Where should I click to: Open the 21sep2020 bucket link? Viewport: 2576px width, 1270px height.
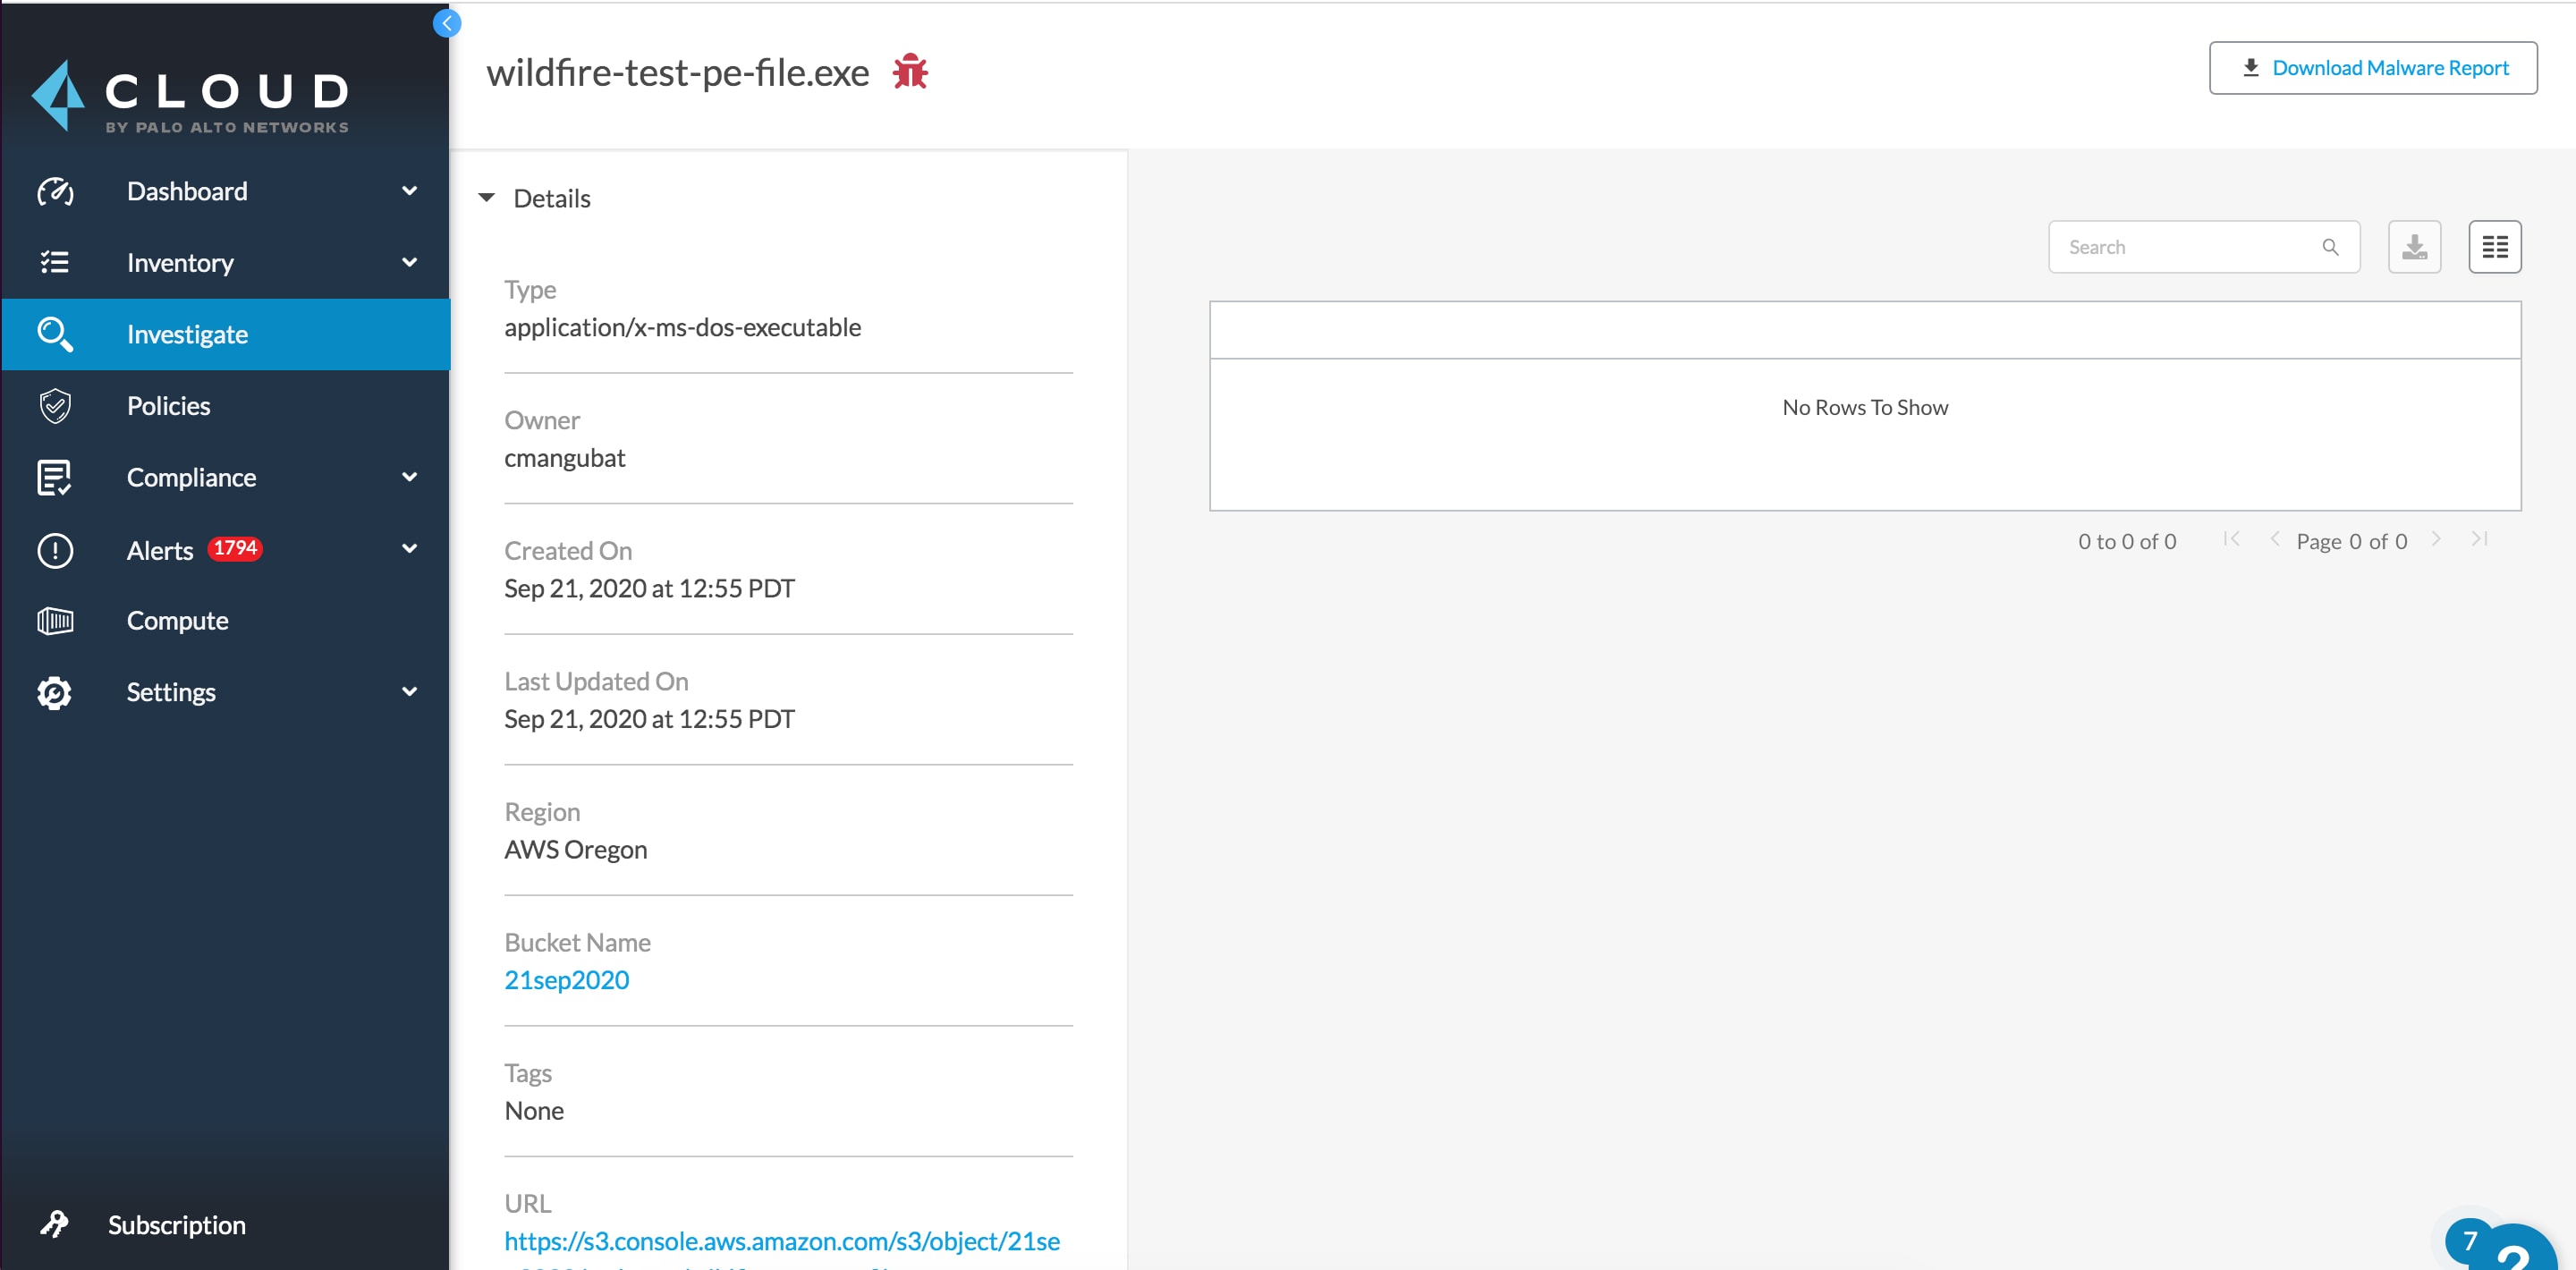click(566, 980)
